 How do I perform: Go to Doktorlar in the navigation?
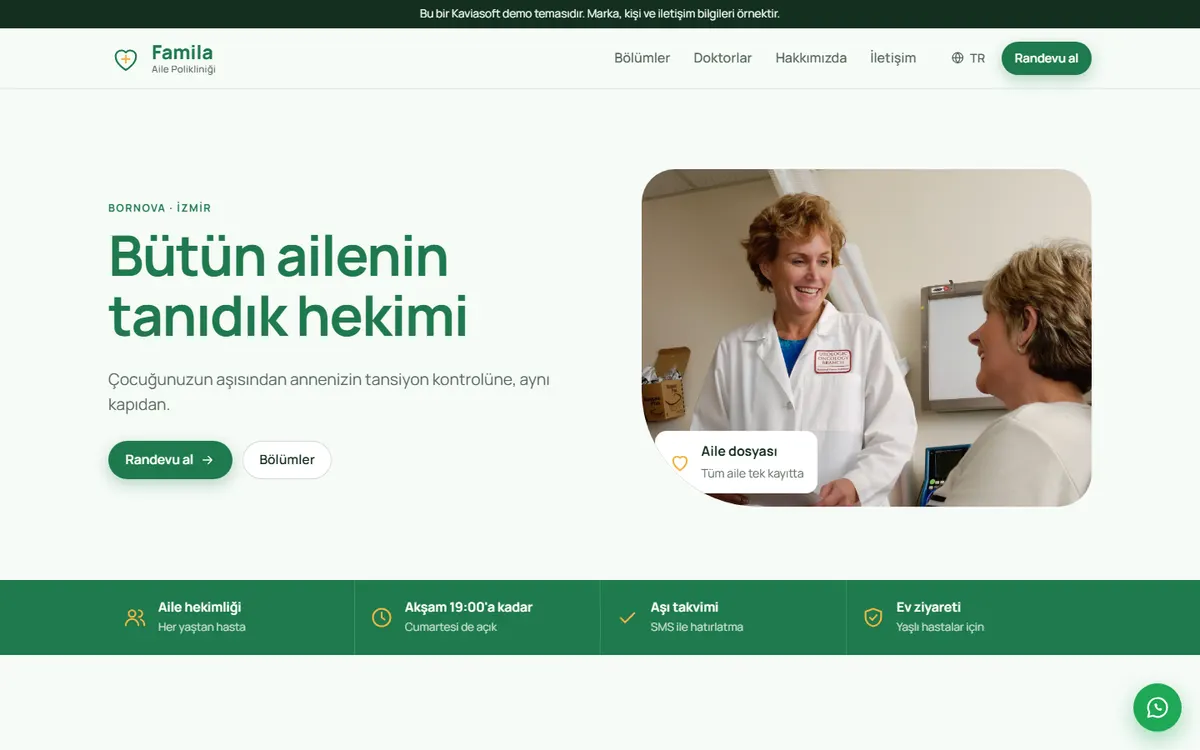tap(723, 58)
